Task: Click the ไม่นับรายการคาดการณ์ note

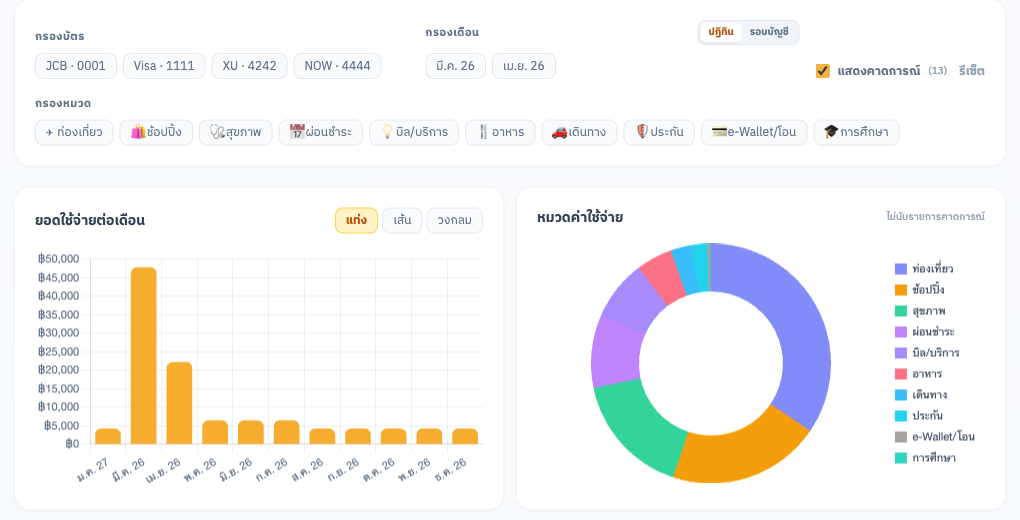Action: (x=935, y=216)
